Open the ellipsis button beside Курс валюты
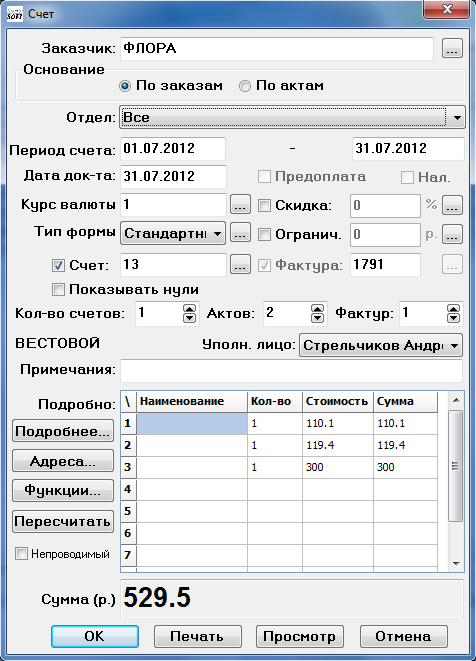The width and height of the screenshot is (476, 661). [240, 205]
